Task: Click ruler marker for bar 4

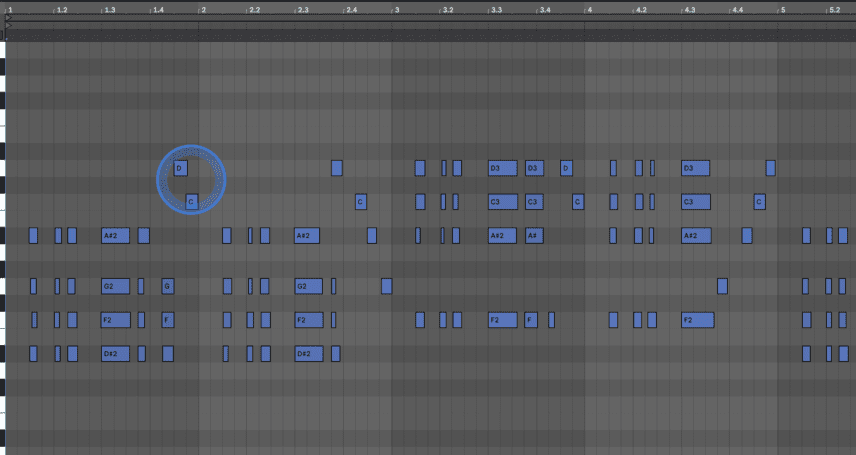Action: (589, 10)
